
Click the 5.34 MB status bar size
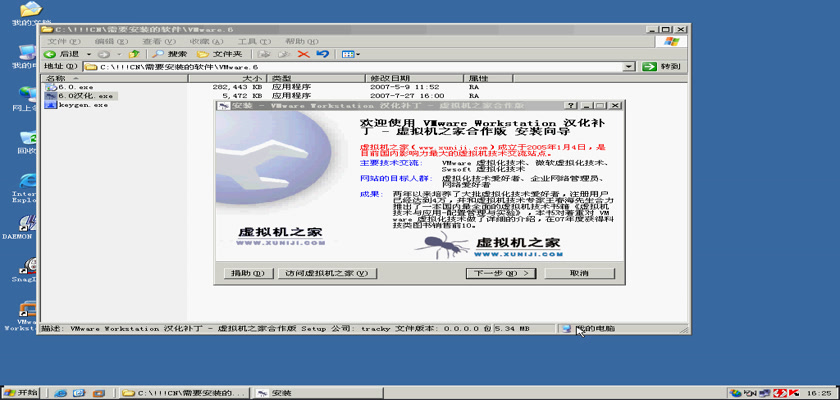click(x=512, y=329)
